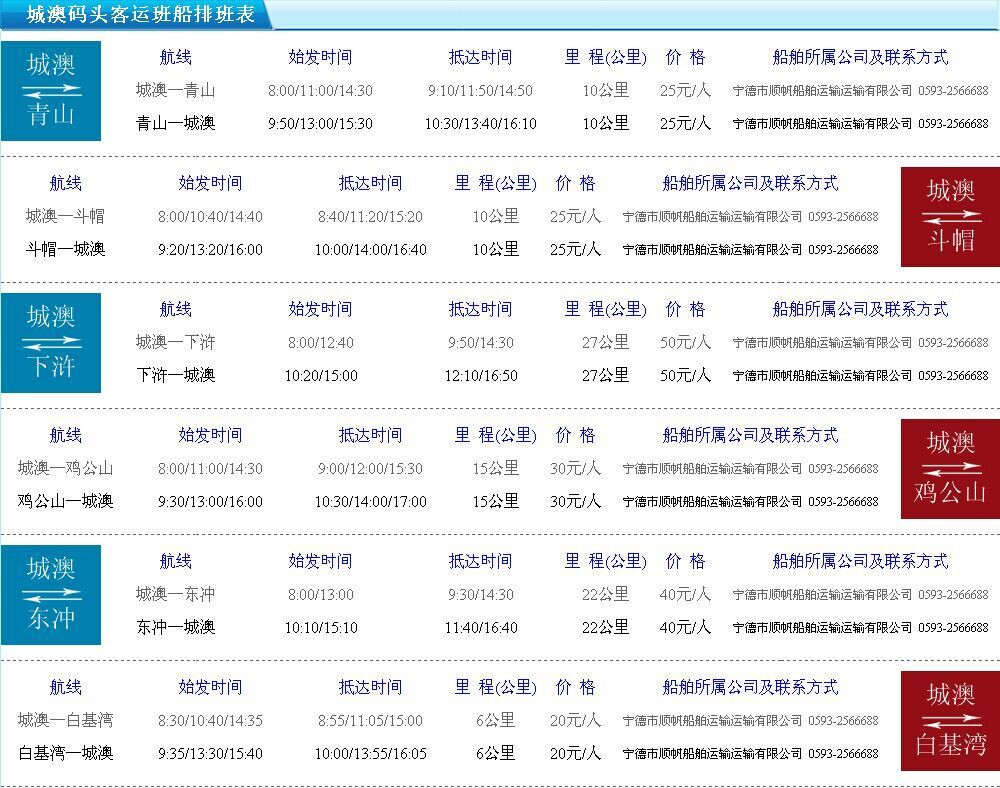Screen dimensions: 1000x788
Task: Click arrival times 12:10/16:50
Action: 480,376
